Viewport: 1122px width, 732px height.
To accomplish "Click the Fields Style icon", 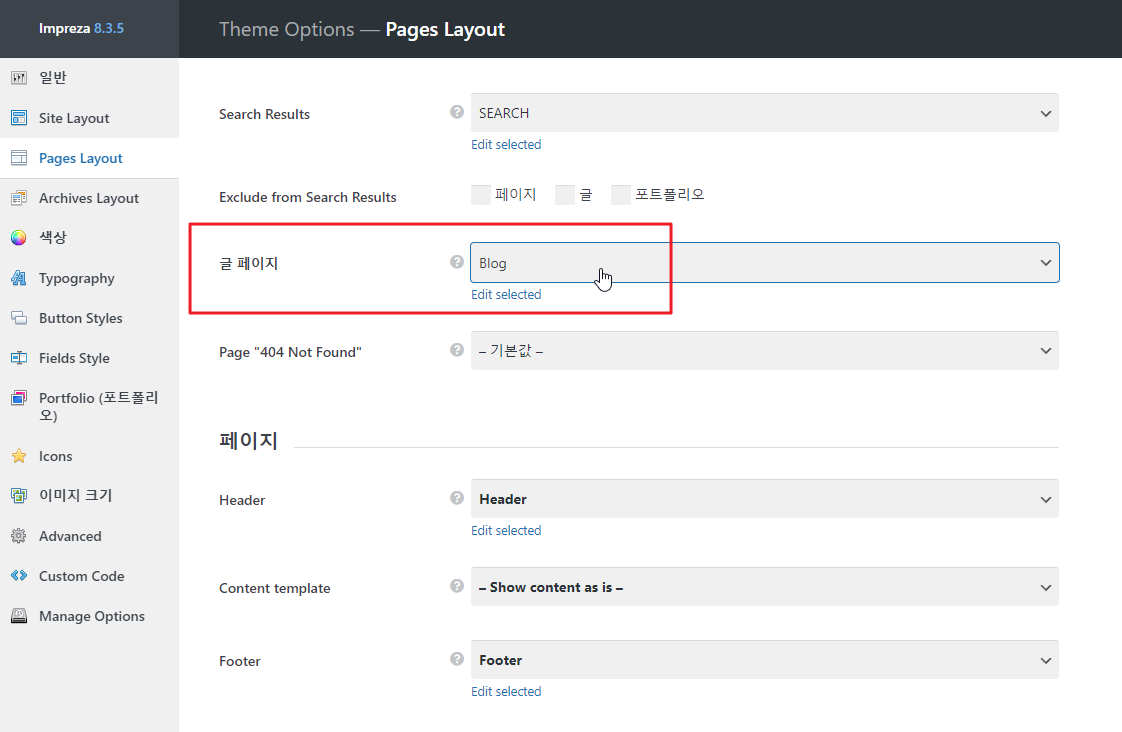I will (x=19, y=358).
